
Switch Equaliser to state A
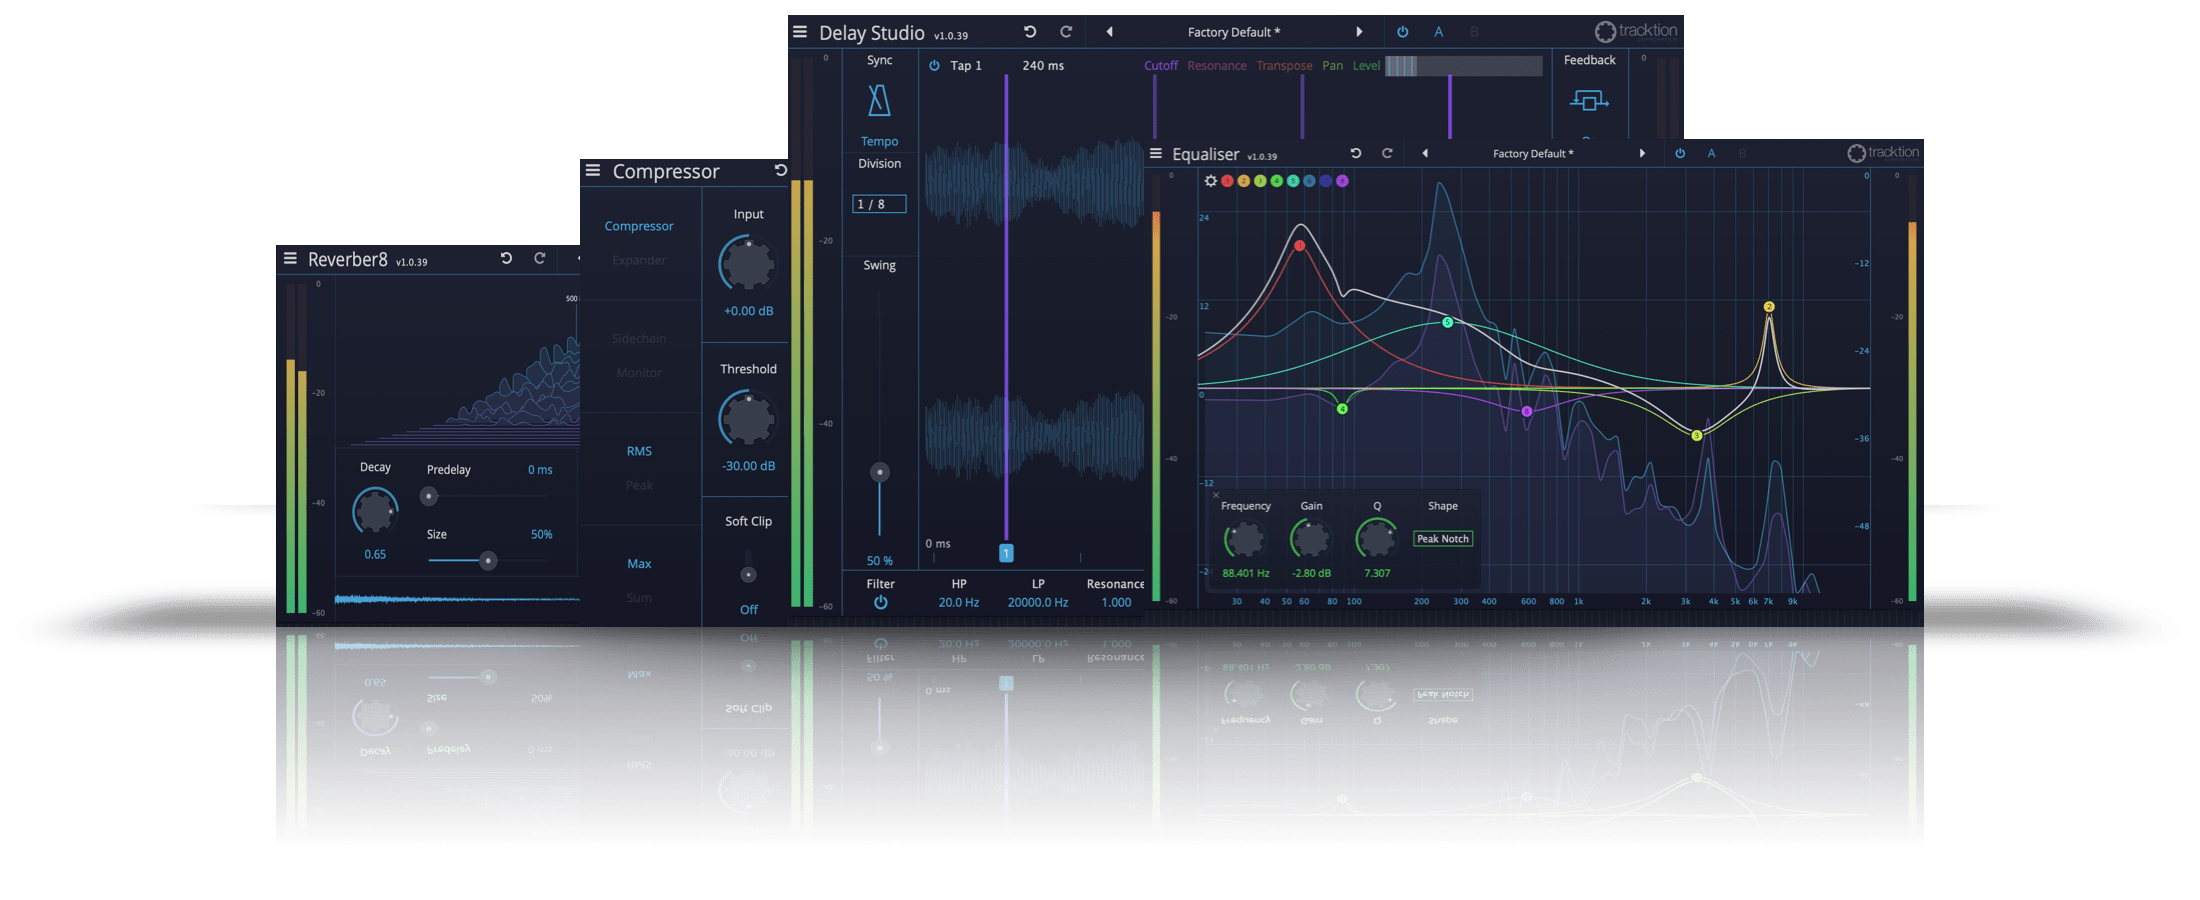pyautogui.click(x=1711, y=153)
